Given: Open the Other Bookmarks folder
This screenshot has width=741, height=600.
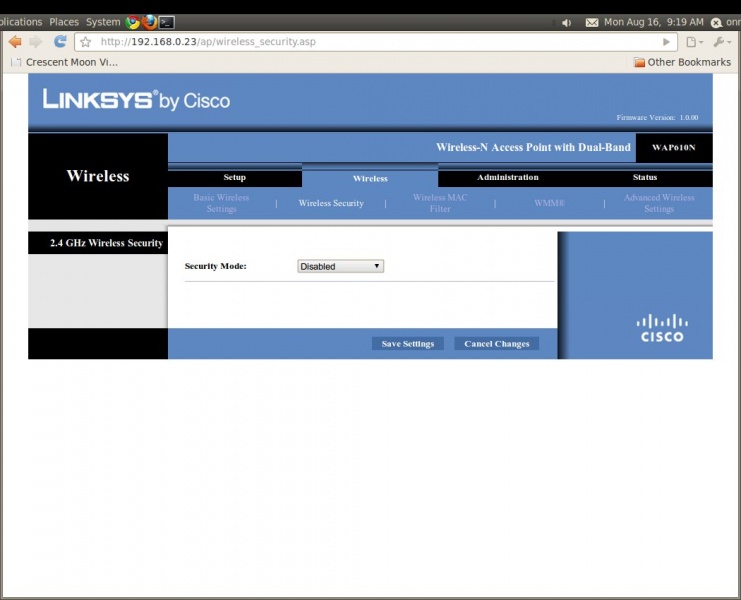Looking at the screenshot, I should pos(682,62).
